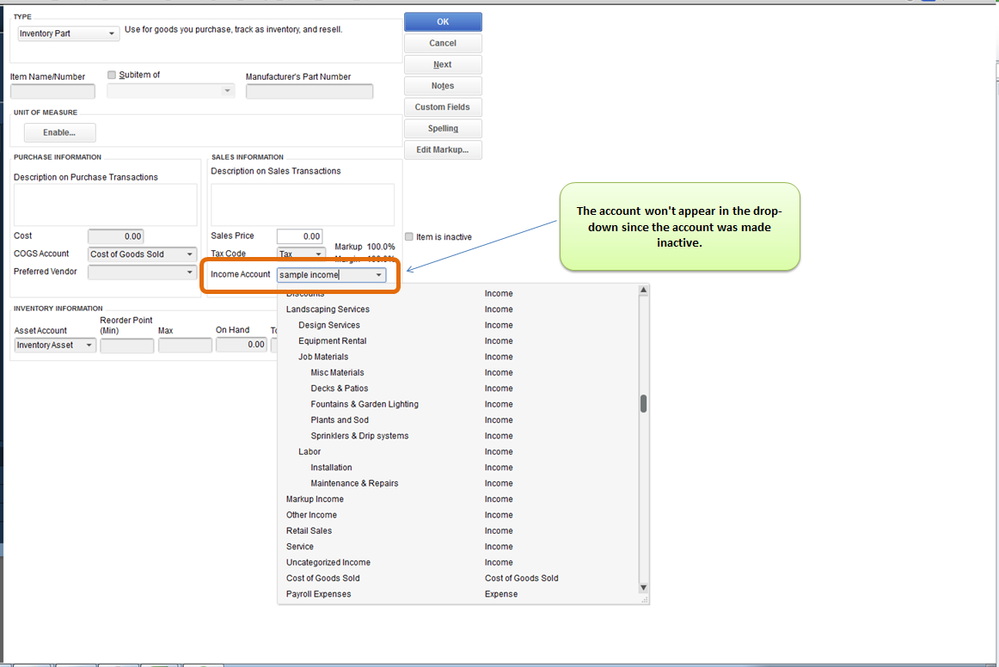The width and height of the screenshot is (999, 667).
Task: Check the Subitem of checkbox
Action: point(112,75)
